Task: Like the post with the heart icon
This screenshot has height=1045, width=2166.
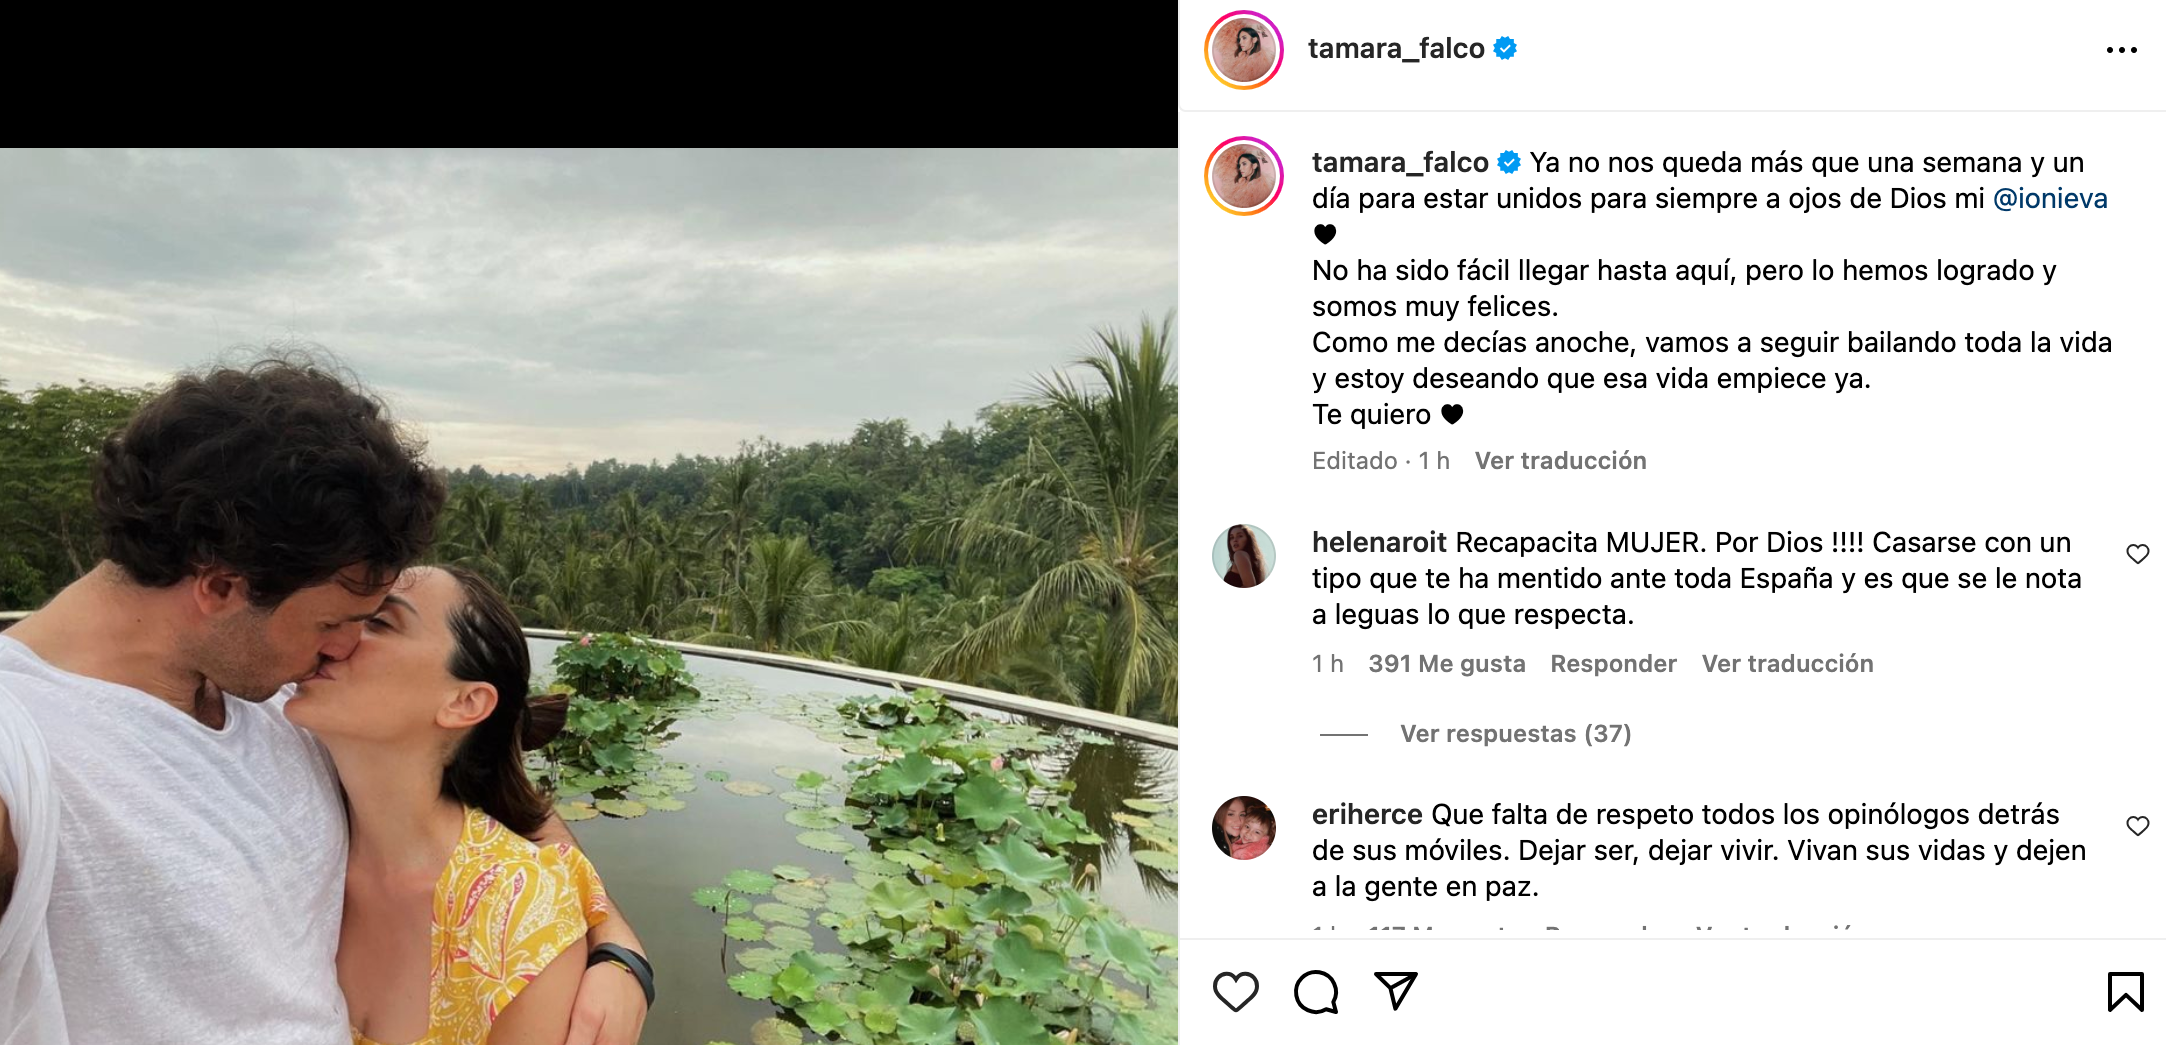Action: click(x=1235, y=991)
